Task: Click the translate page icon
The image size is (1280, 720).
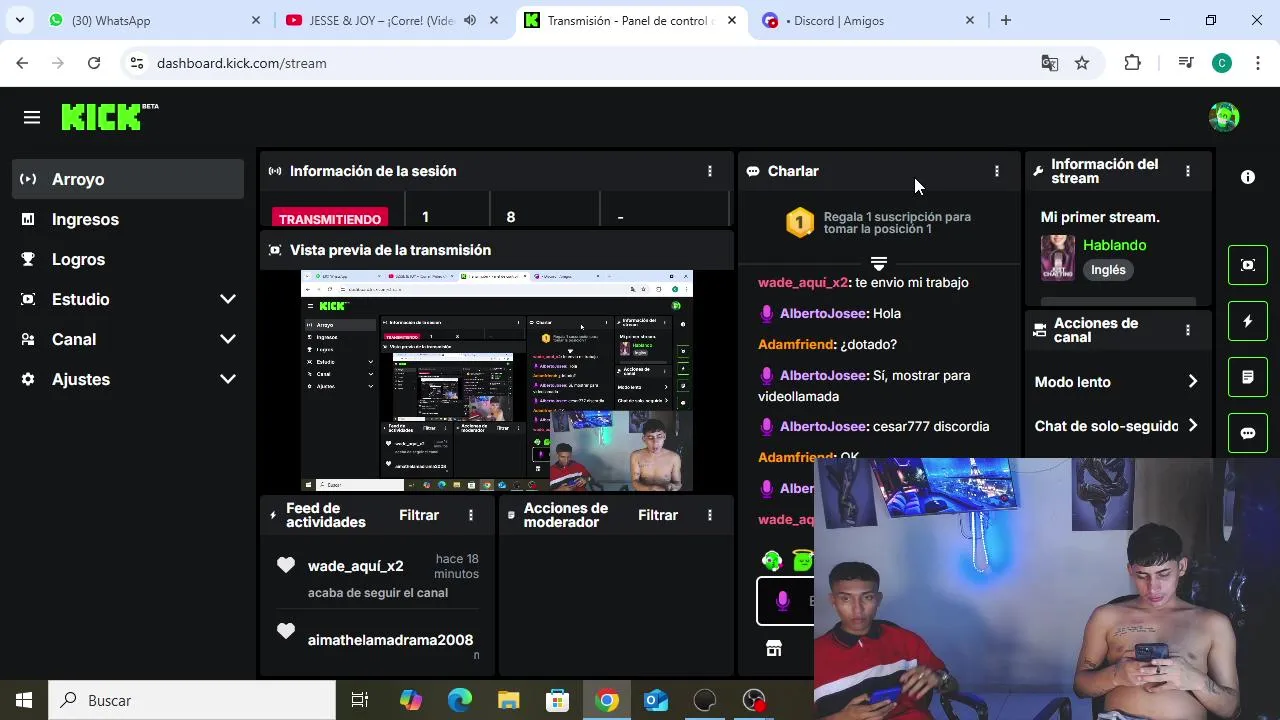Action: point(1049,63)
